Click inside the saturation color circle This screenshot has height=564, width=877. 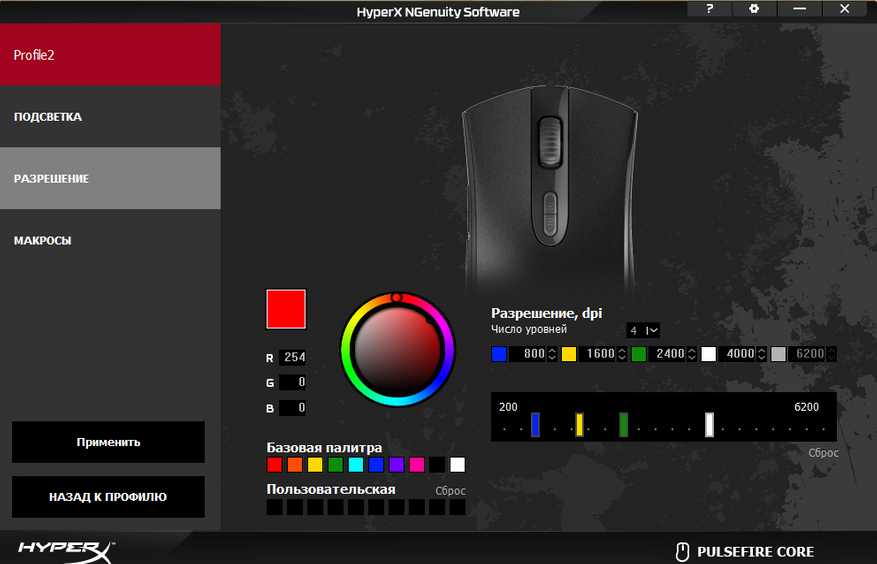(x=398, y=350)
